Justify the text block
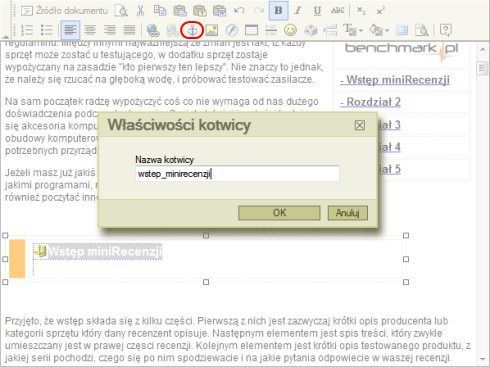 point(129,30)
